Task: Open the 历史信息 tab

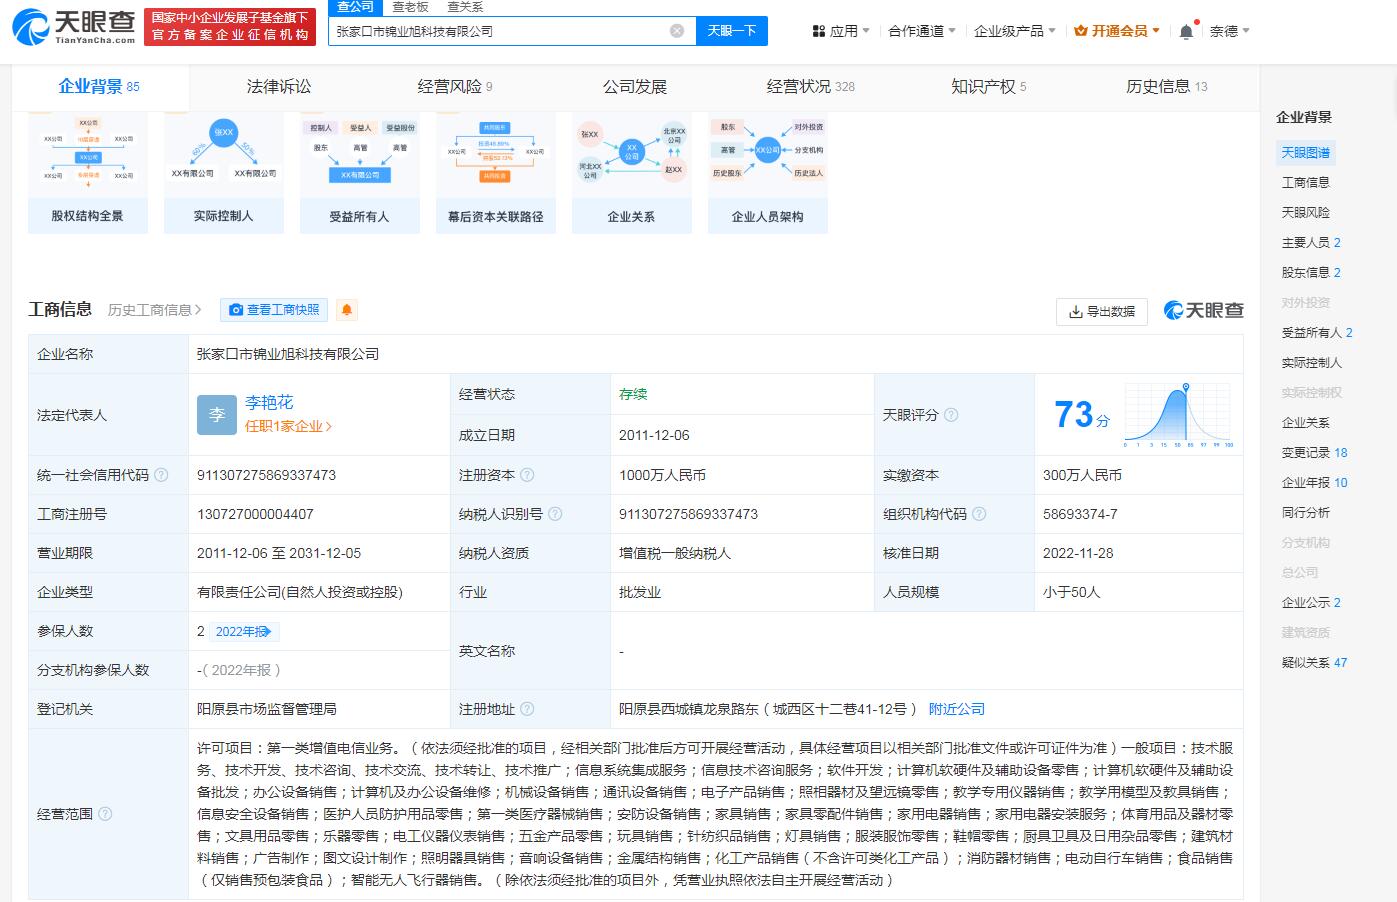Action: 1167,87
